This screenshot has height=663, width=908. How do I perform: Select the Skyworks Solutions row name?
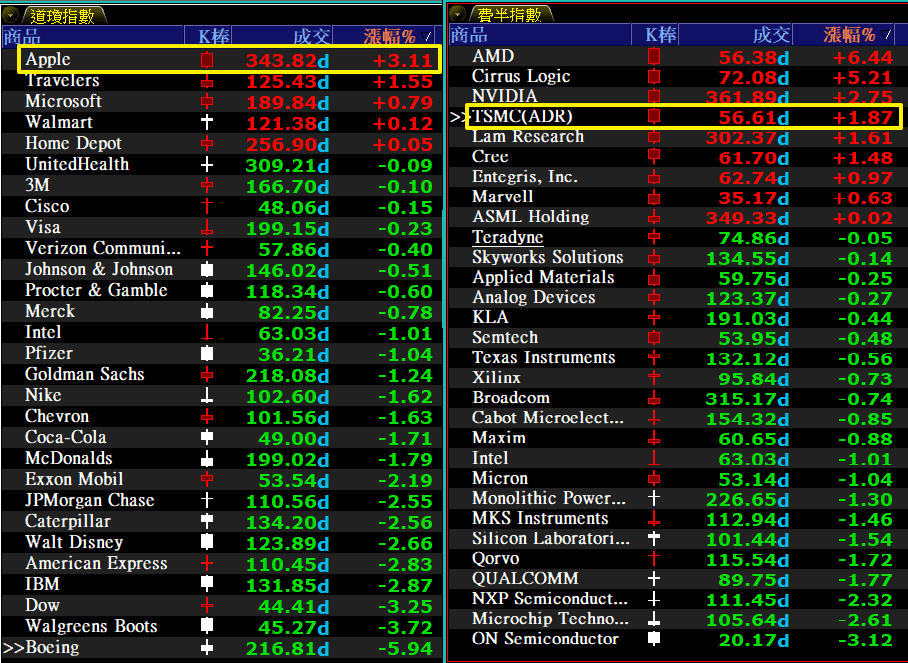click(x=548, y=257)
